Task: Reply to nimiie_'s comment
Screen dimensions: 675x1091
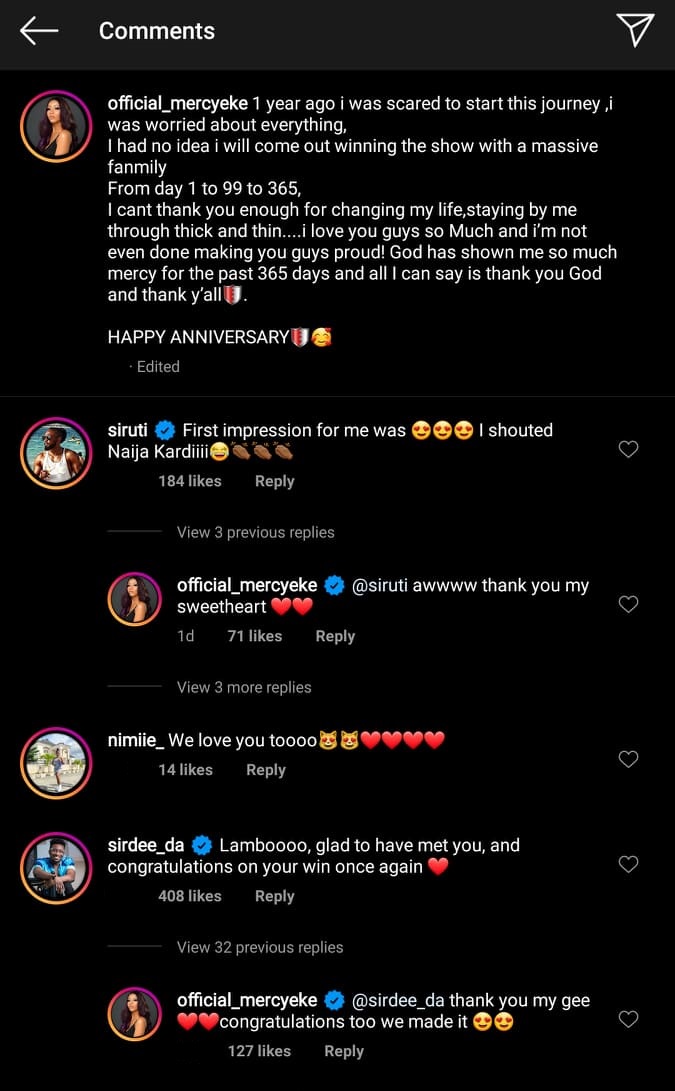Action: tap(266, 770)
